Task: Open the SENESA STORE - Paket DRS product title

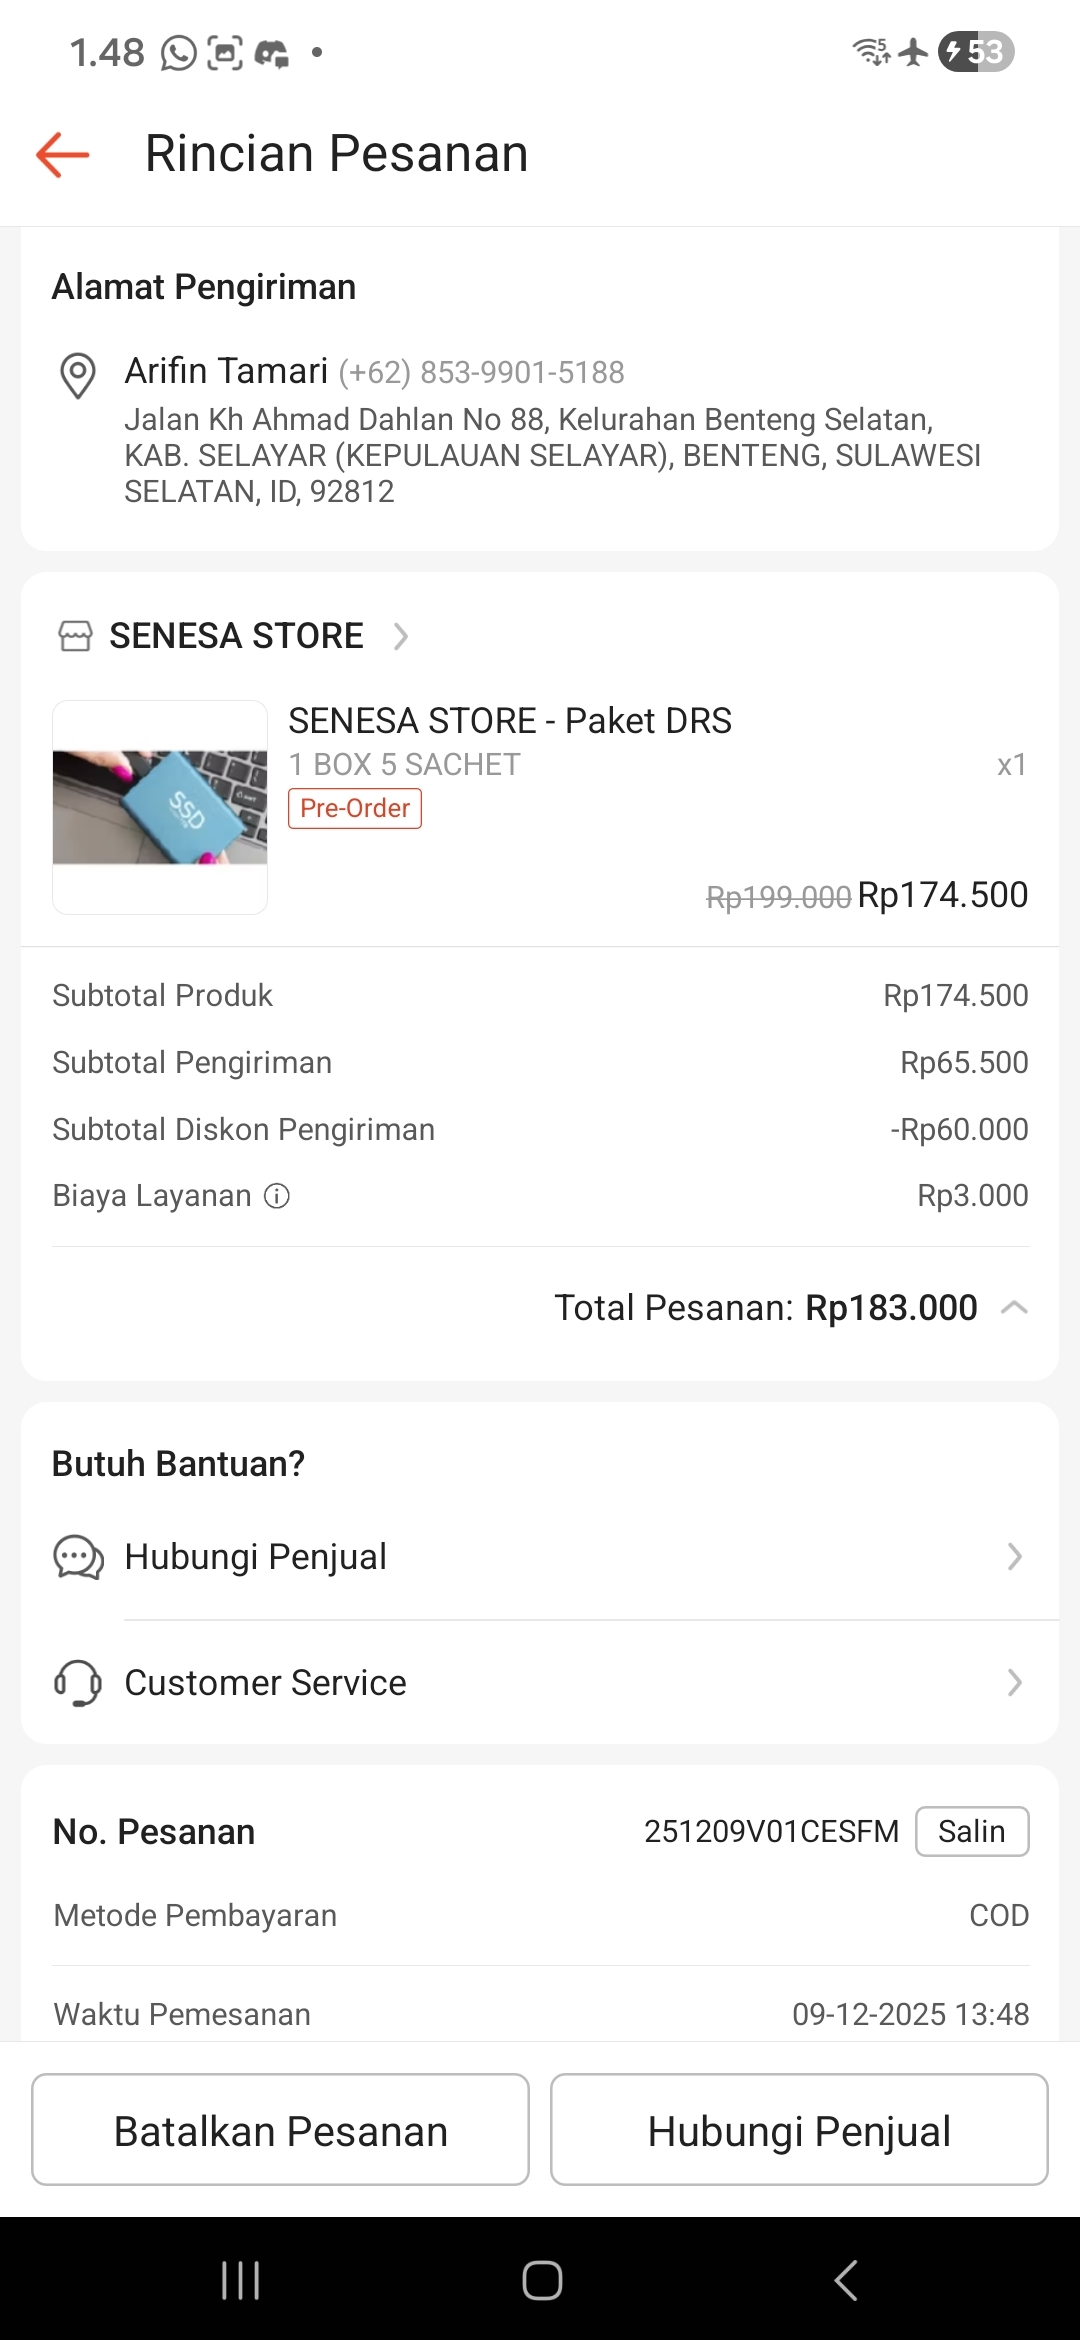Action: (510, 721)
